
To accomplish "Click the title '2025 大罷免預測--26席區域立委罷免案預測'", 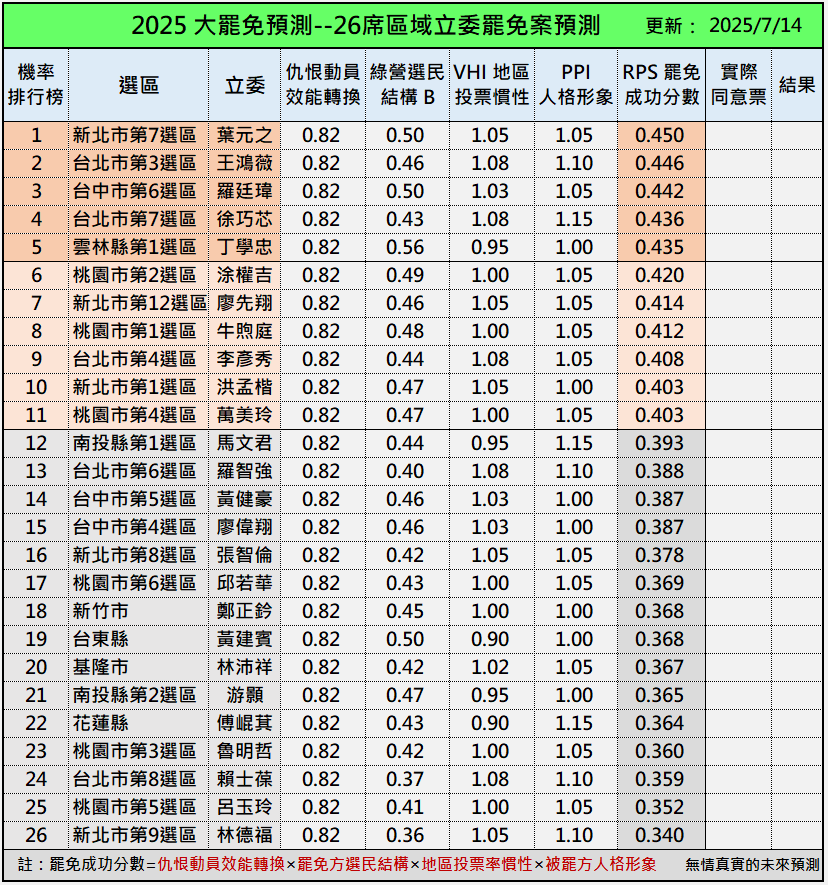I will [x=365, y=25].
